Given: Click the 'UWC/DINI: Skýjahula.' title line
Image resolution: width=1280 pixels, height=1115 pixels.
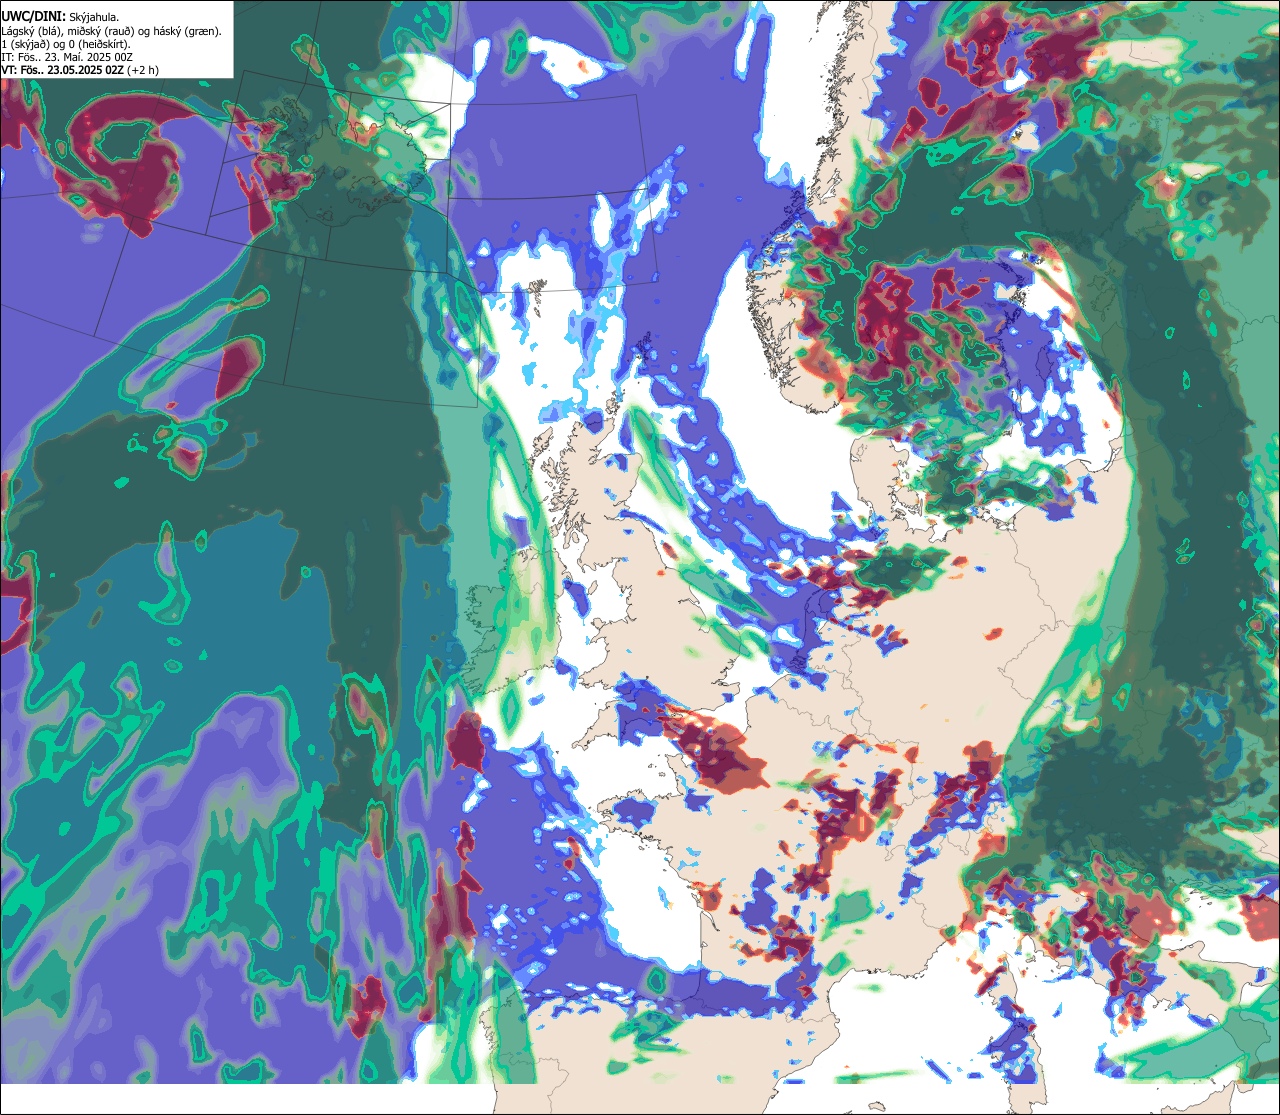Looking at the screenshot, I should pos(60,16).
